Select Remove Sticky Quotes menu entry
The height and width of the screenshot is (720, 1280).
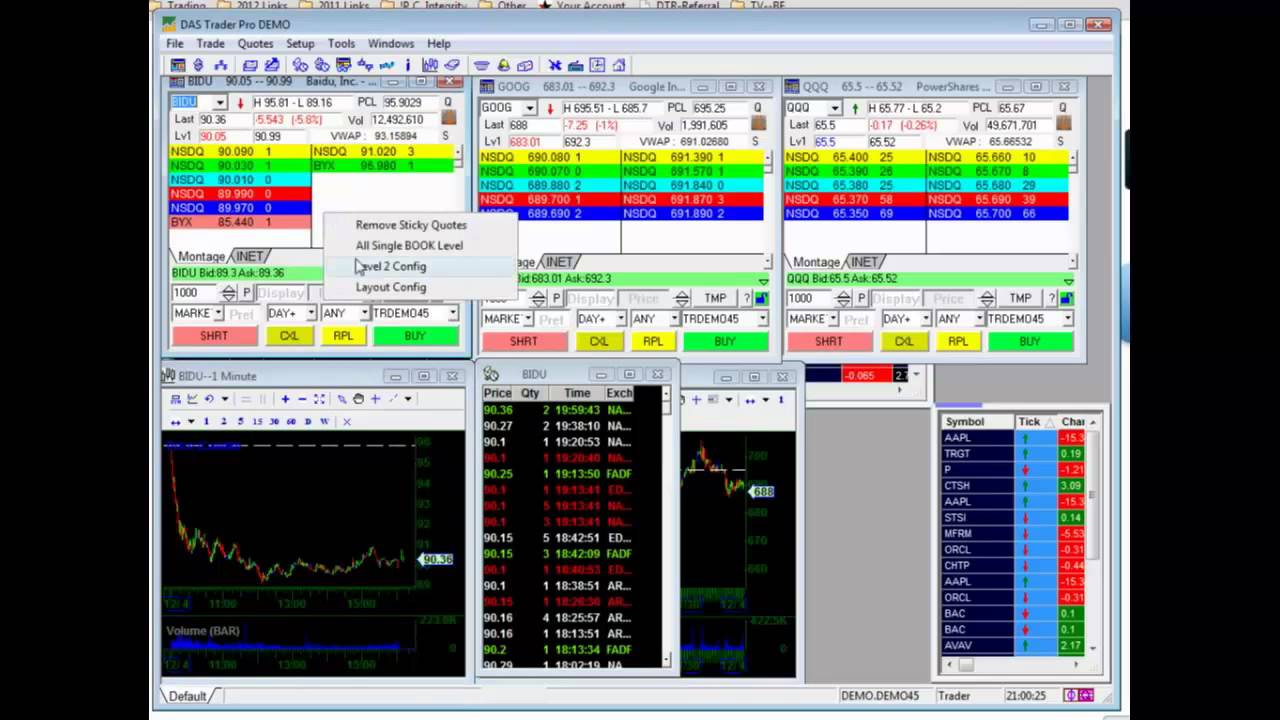[411, 225]
